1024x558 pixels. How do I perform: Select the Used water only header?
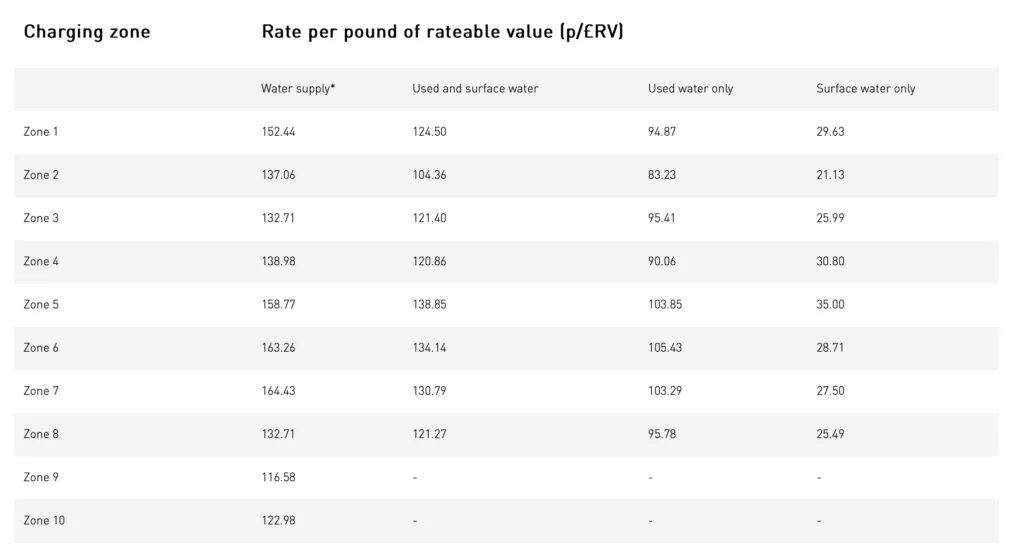point(690,88)
